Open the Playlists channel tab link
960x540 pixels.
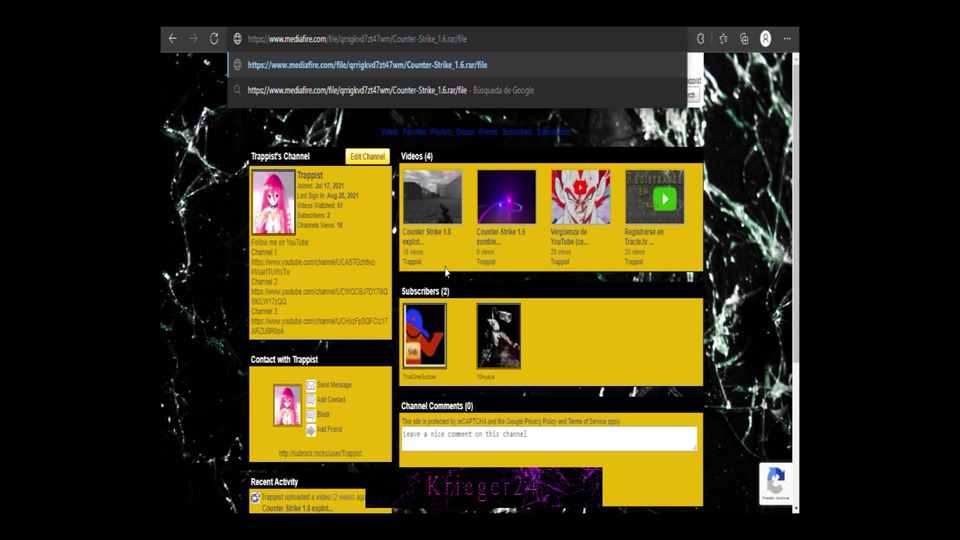pos(441,132)
